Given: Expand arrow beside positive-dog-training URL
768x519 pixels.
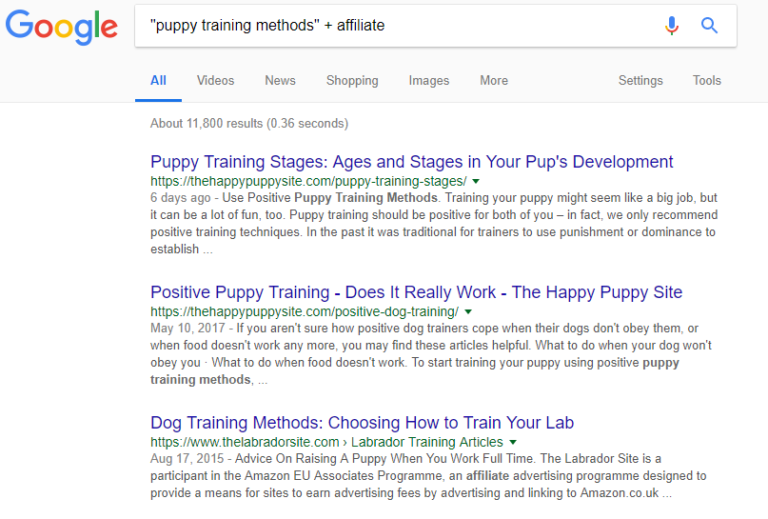Looking at the screenshot, I should coord(468,311).
